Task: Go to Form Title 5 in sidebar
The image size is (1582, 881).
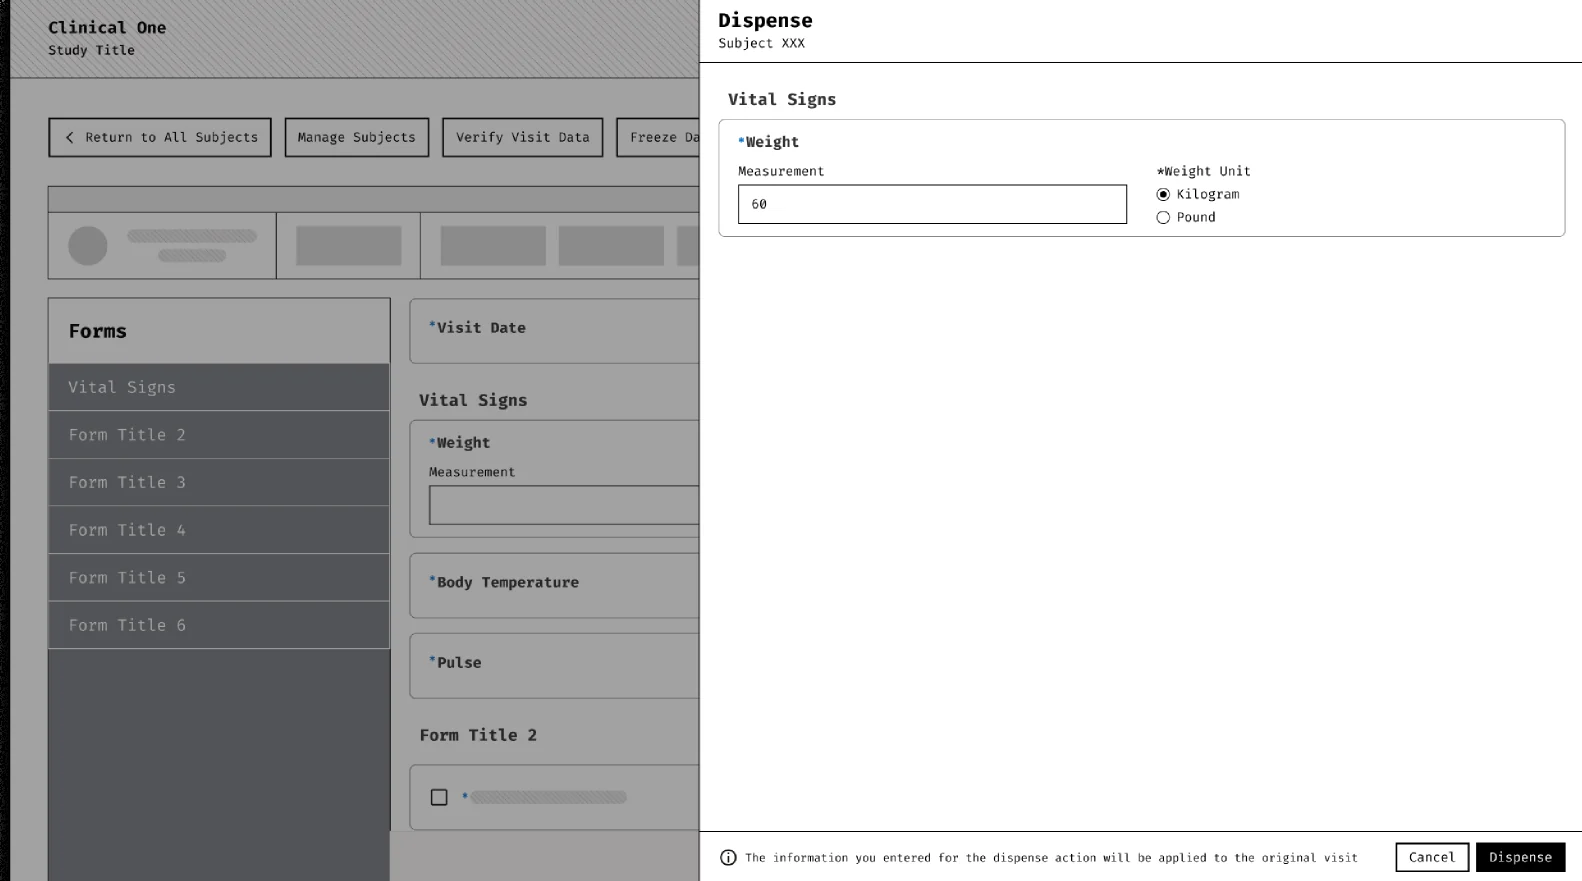Action: click(x=219, y=578)
